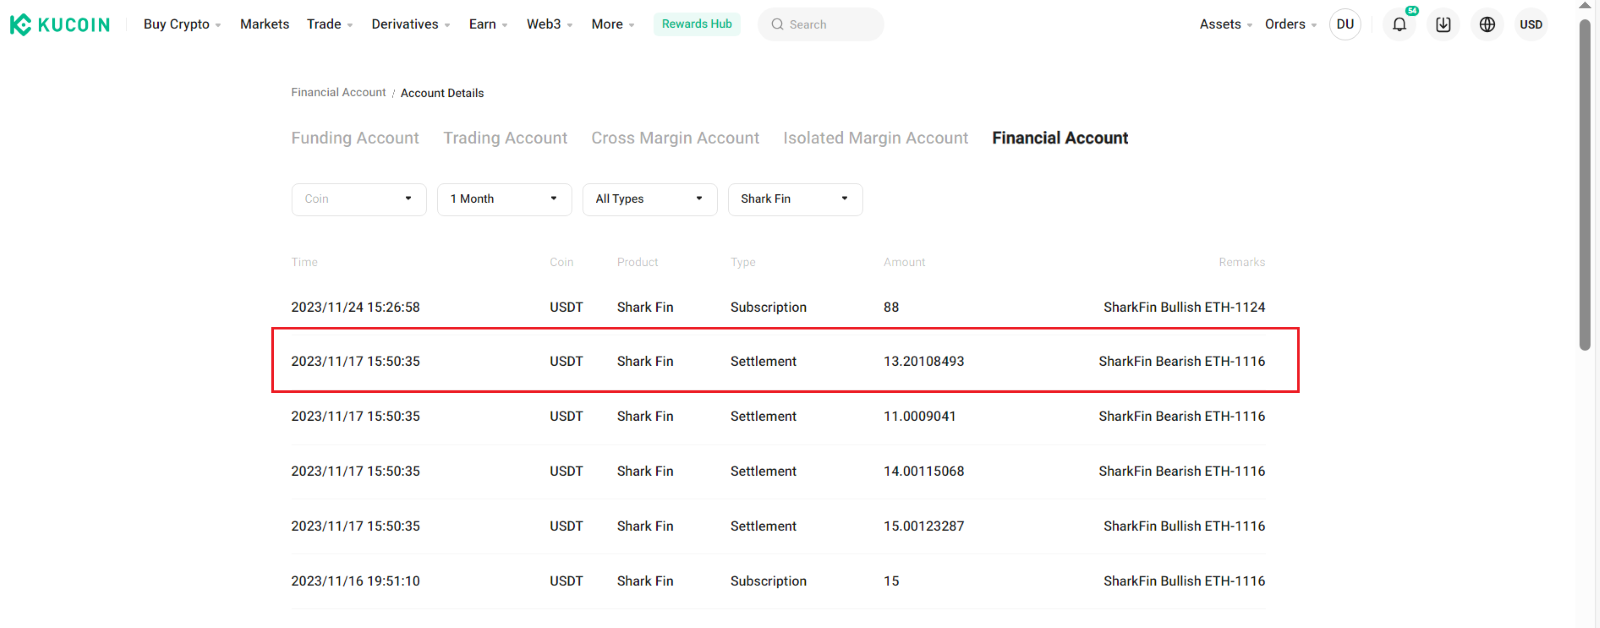Switch to Cross Margin Account tab
The width and height of the screenshot is (1600, 628).
(675, 138)
